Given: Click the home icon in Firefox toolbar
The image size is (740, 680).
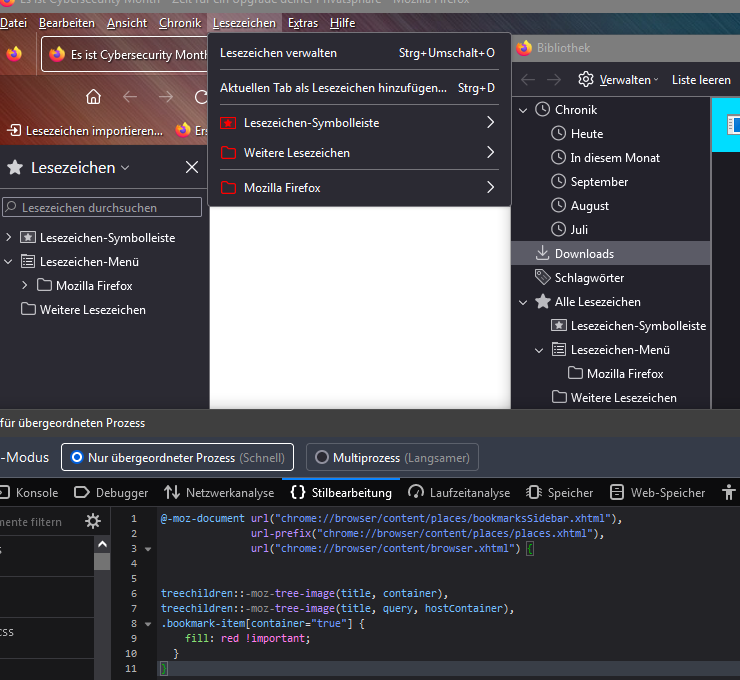Looking at the screenshot, I should 93,96.
